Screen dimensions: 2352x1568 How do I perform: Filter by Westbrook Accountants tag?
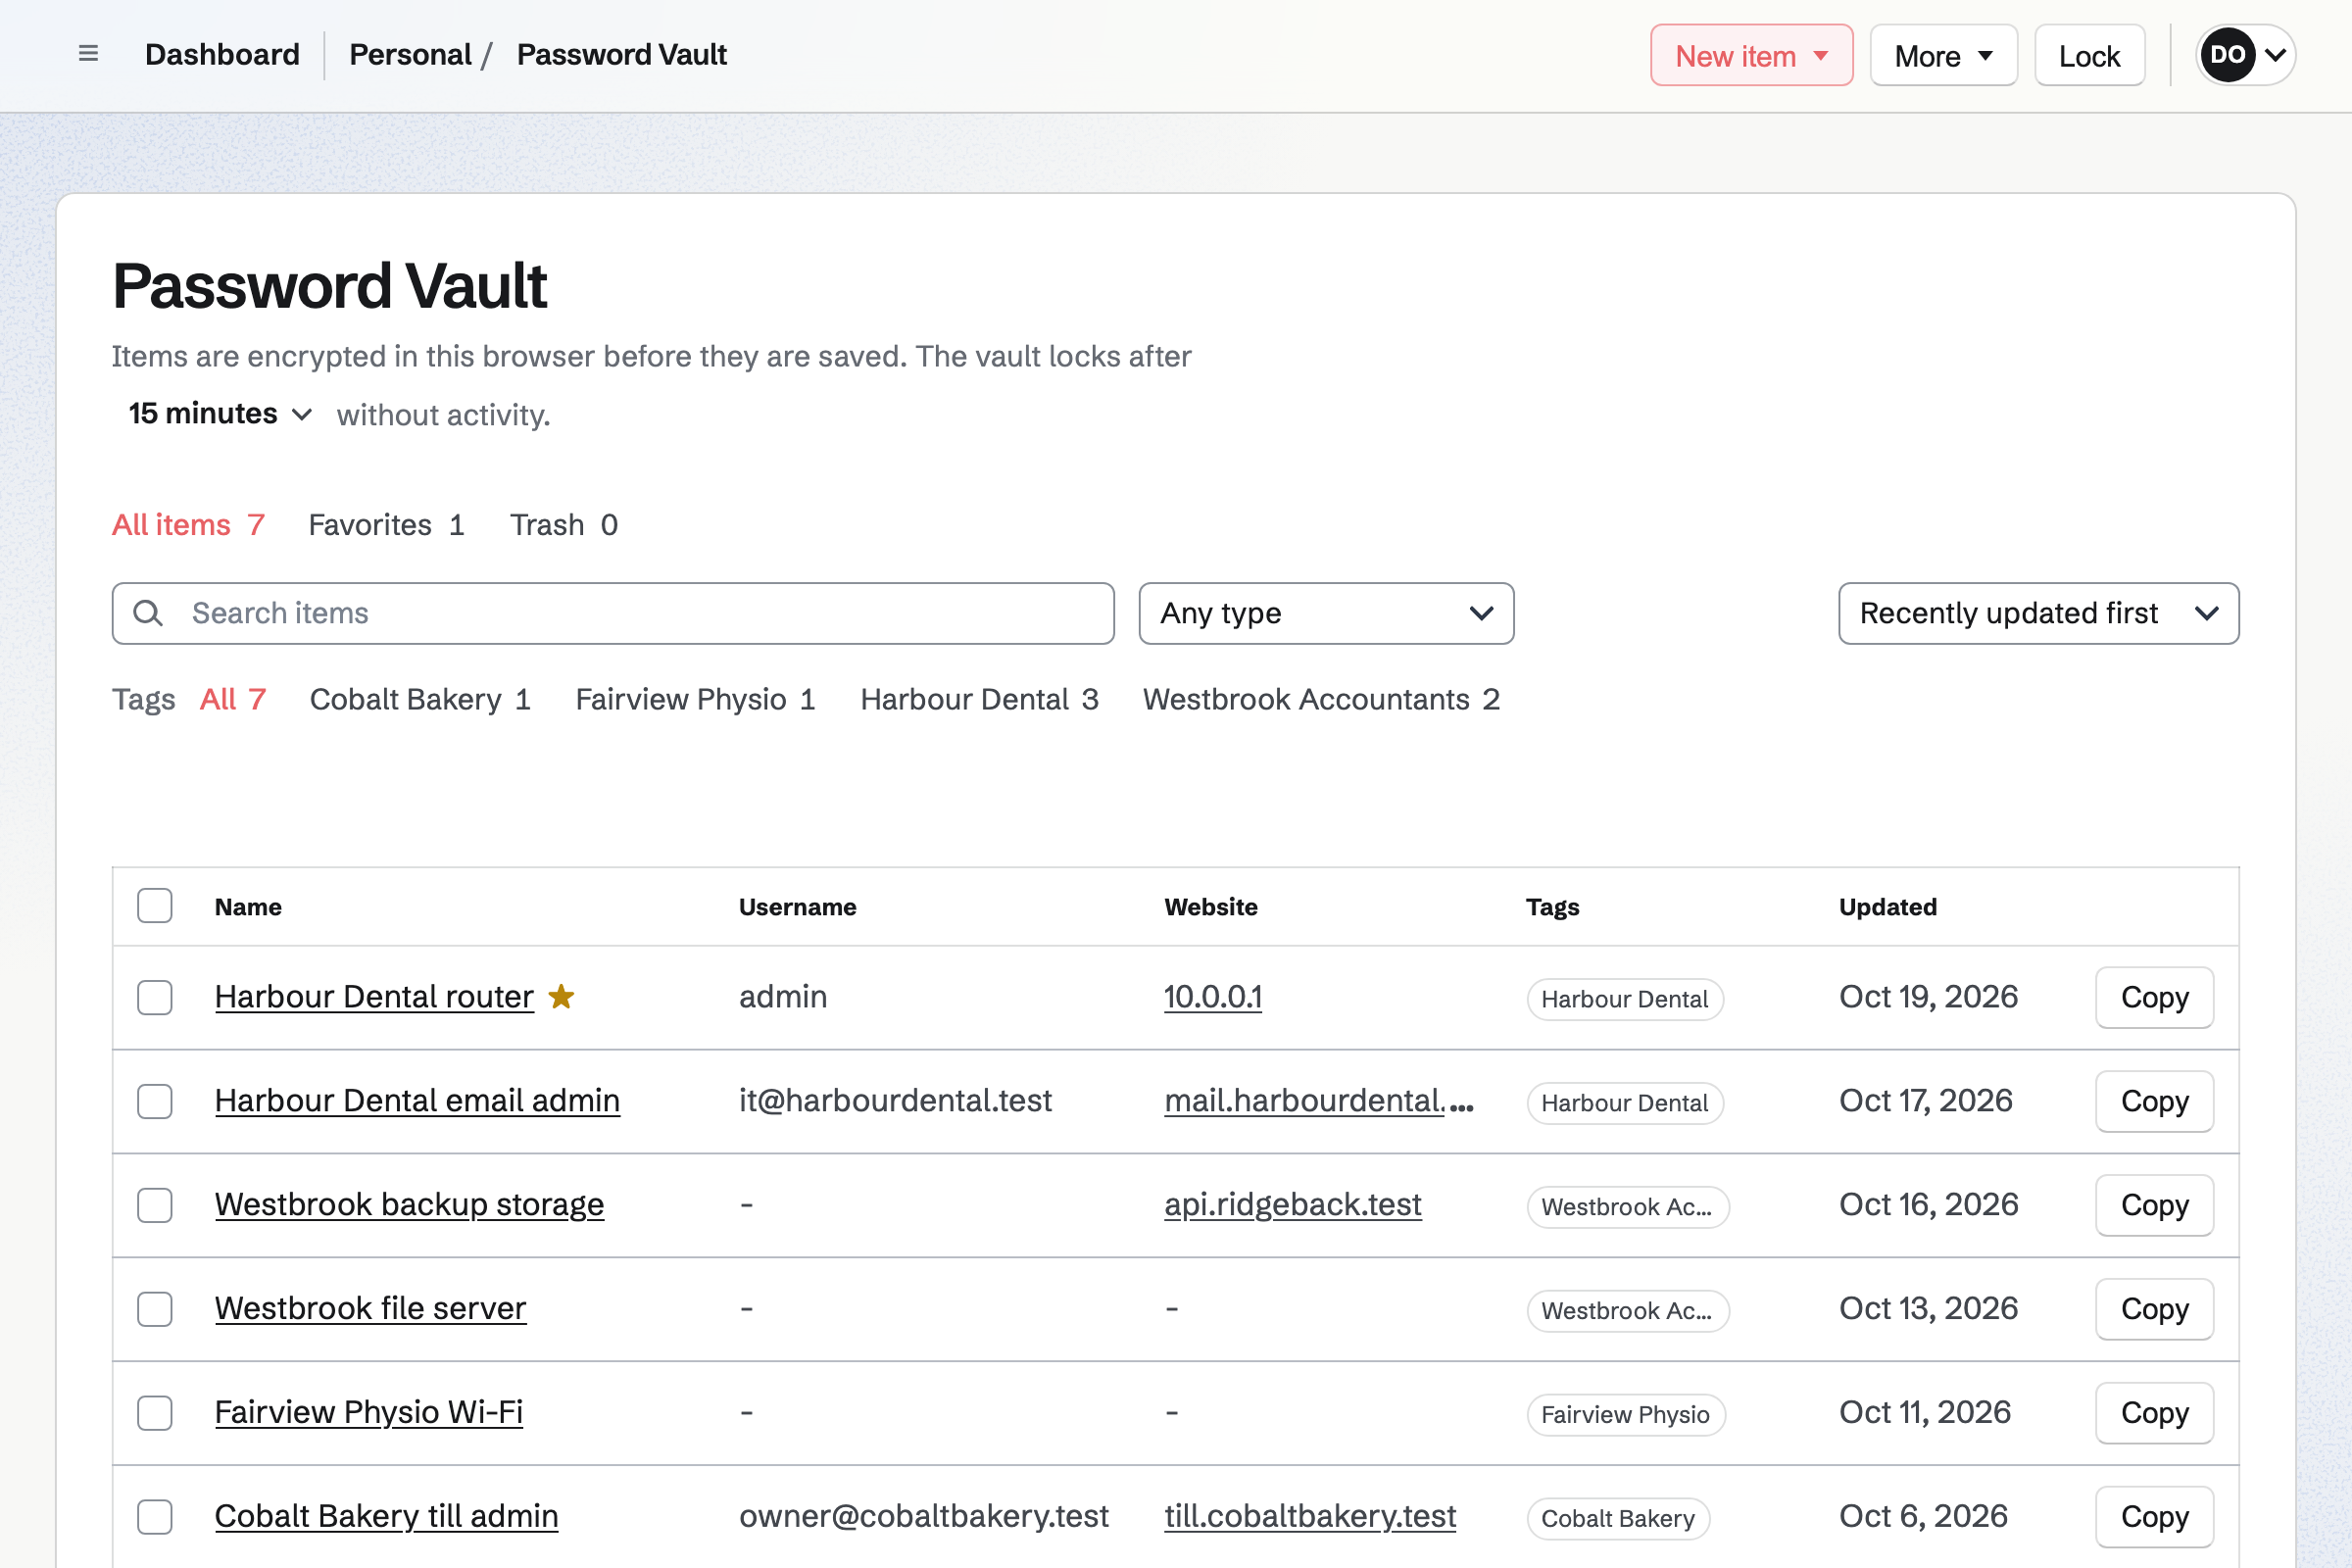[1321, 699]
